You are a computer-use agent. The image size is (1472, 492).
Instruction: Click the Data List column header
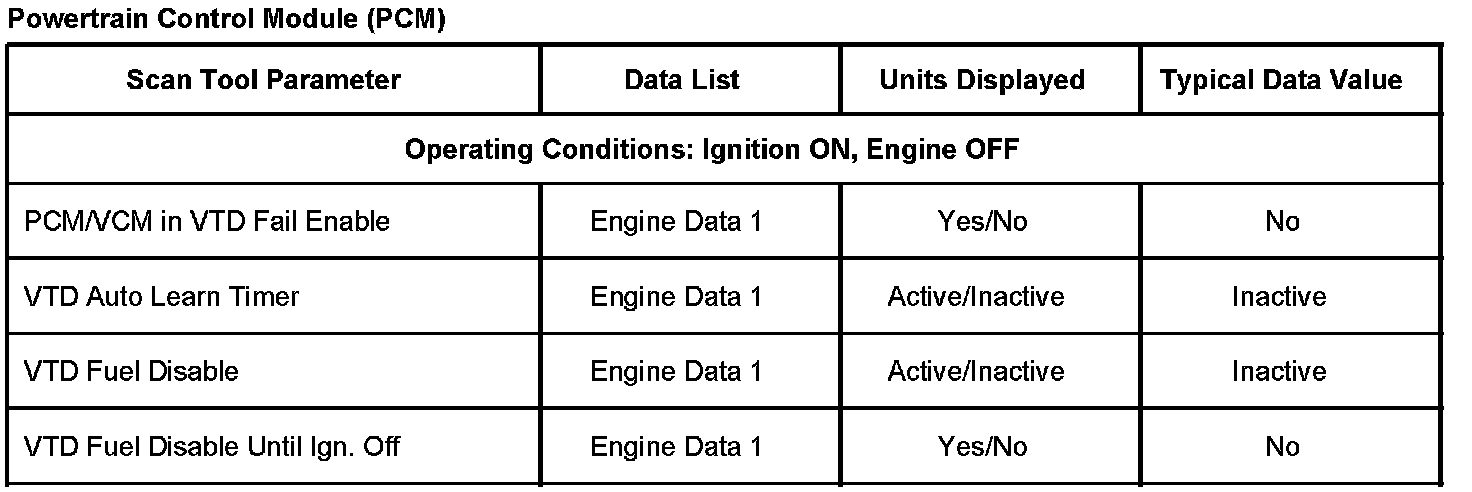[x=682, y=80]
